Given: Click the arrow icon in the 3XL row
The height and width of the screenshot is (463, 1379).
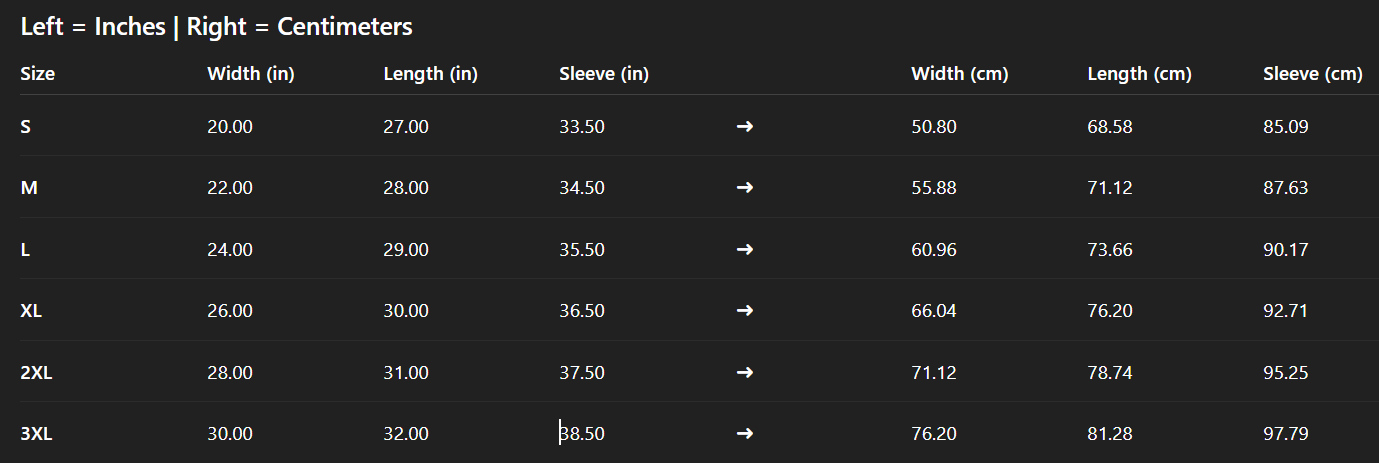Looking at the screenshot, I should pyautogui.click(x=744, y=434).
